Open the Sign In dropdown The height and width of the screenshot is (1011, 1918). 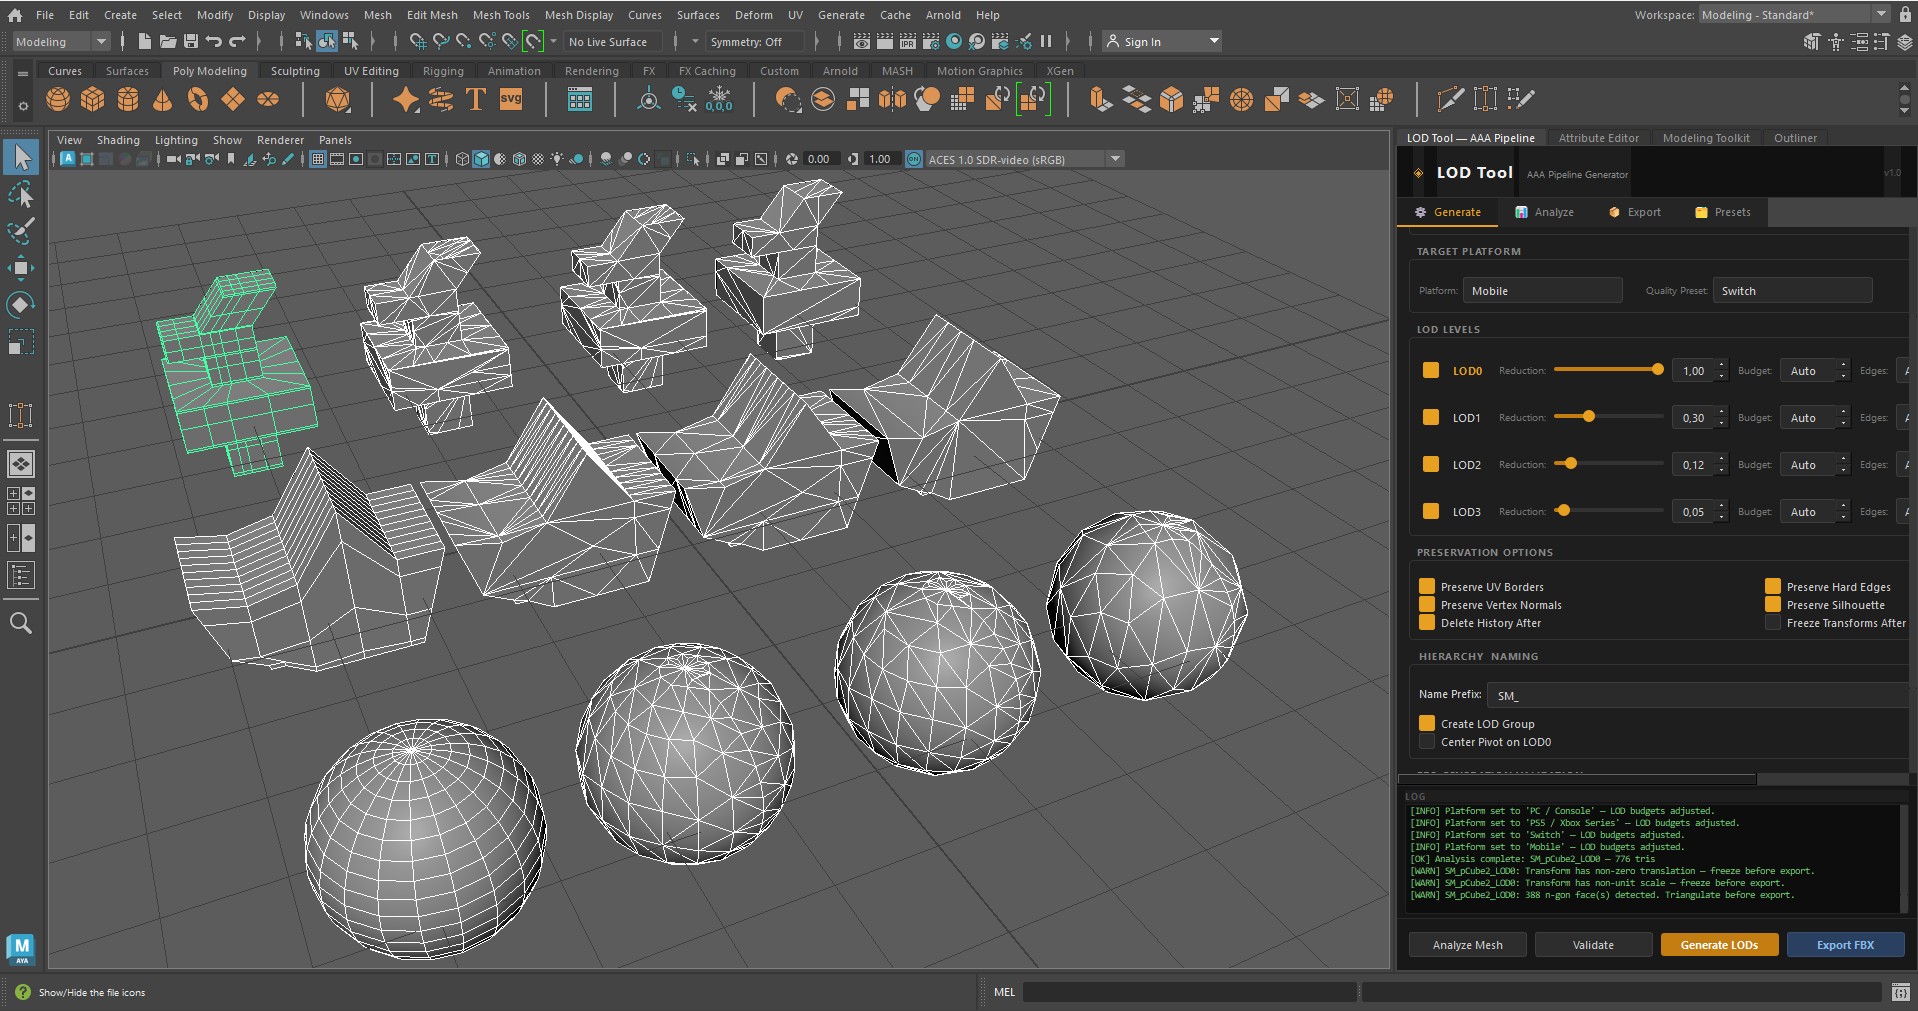tap(1163, 41)
